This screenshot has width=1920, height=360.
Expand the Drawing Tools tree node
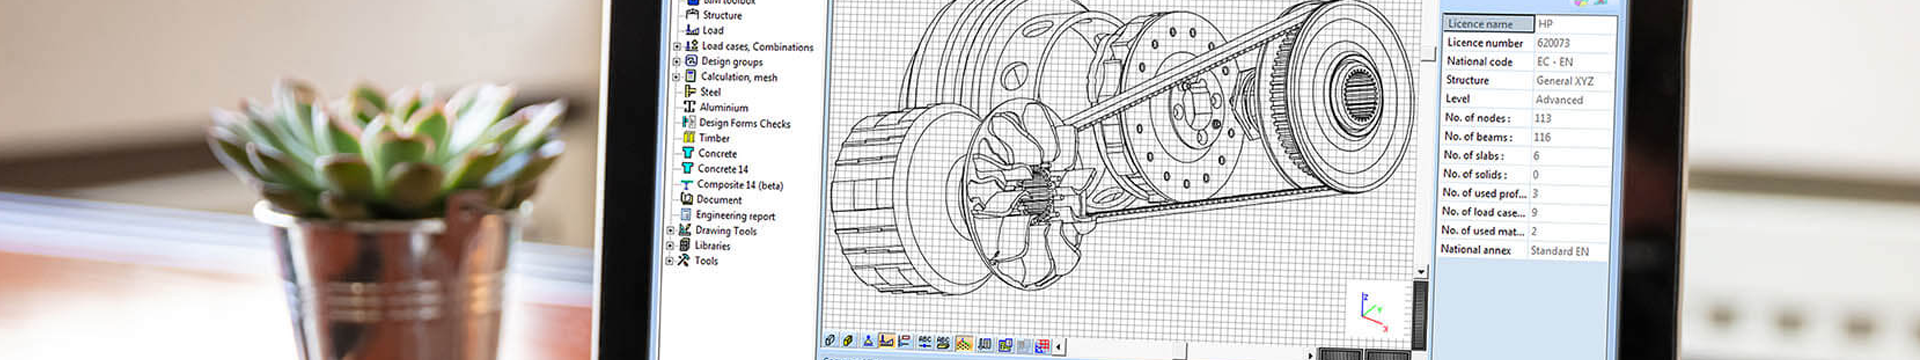pyautogui.click(x=670, y=230)
